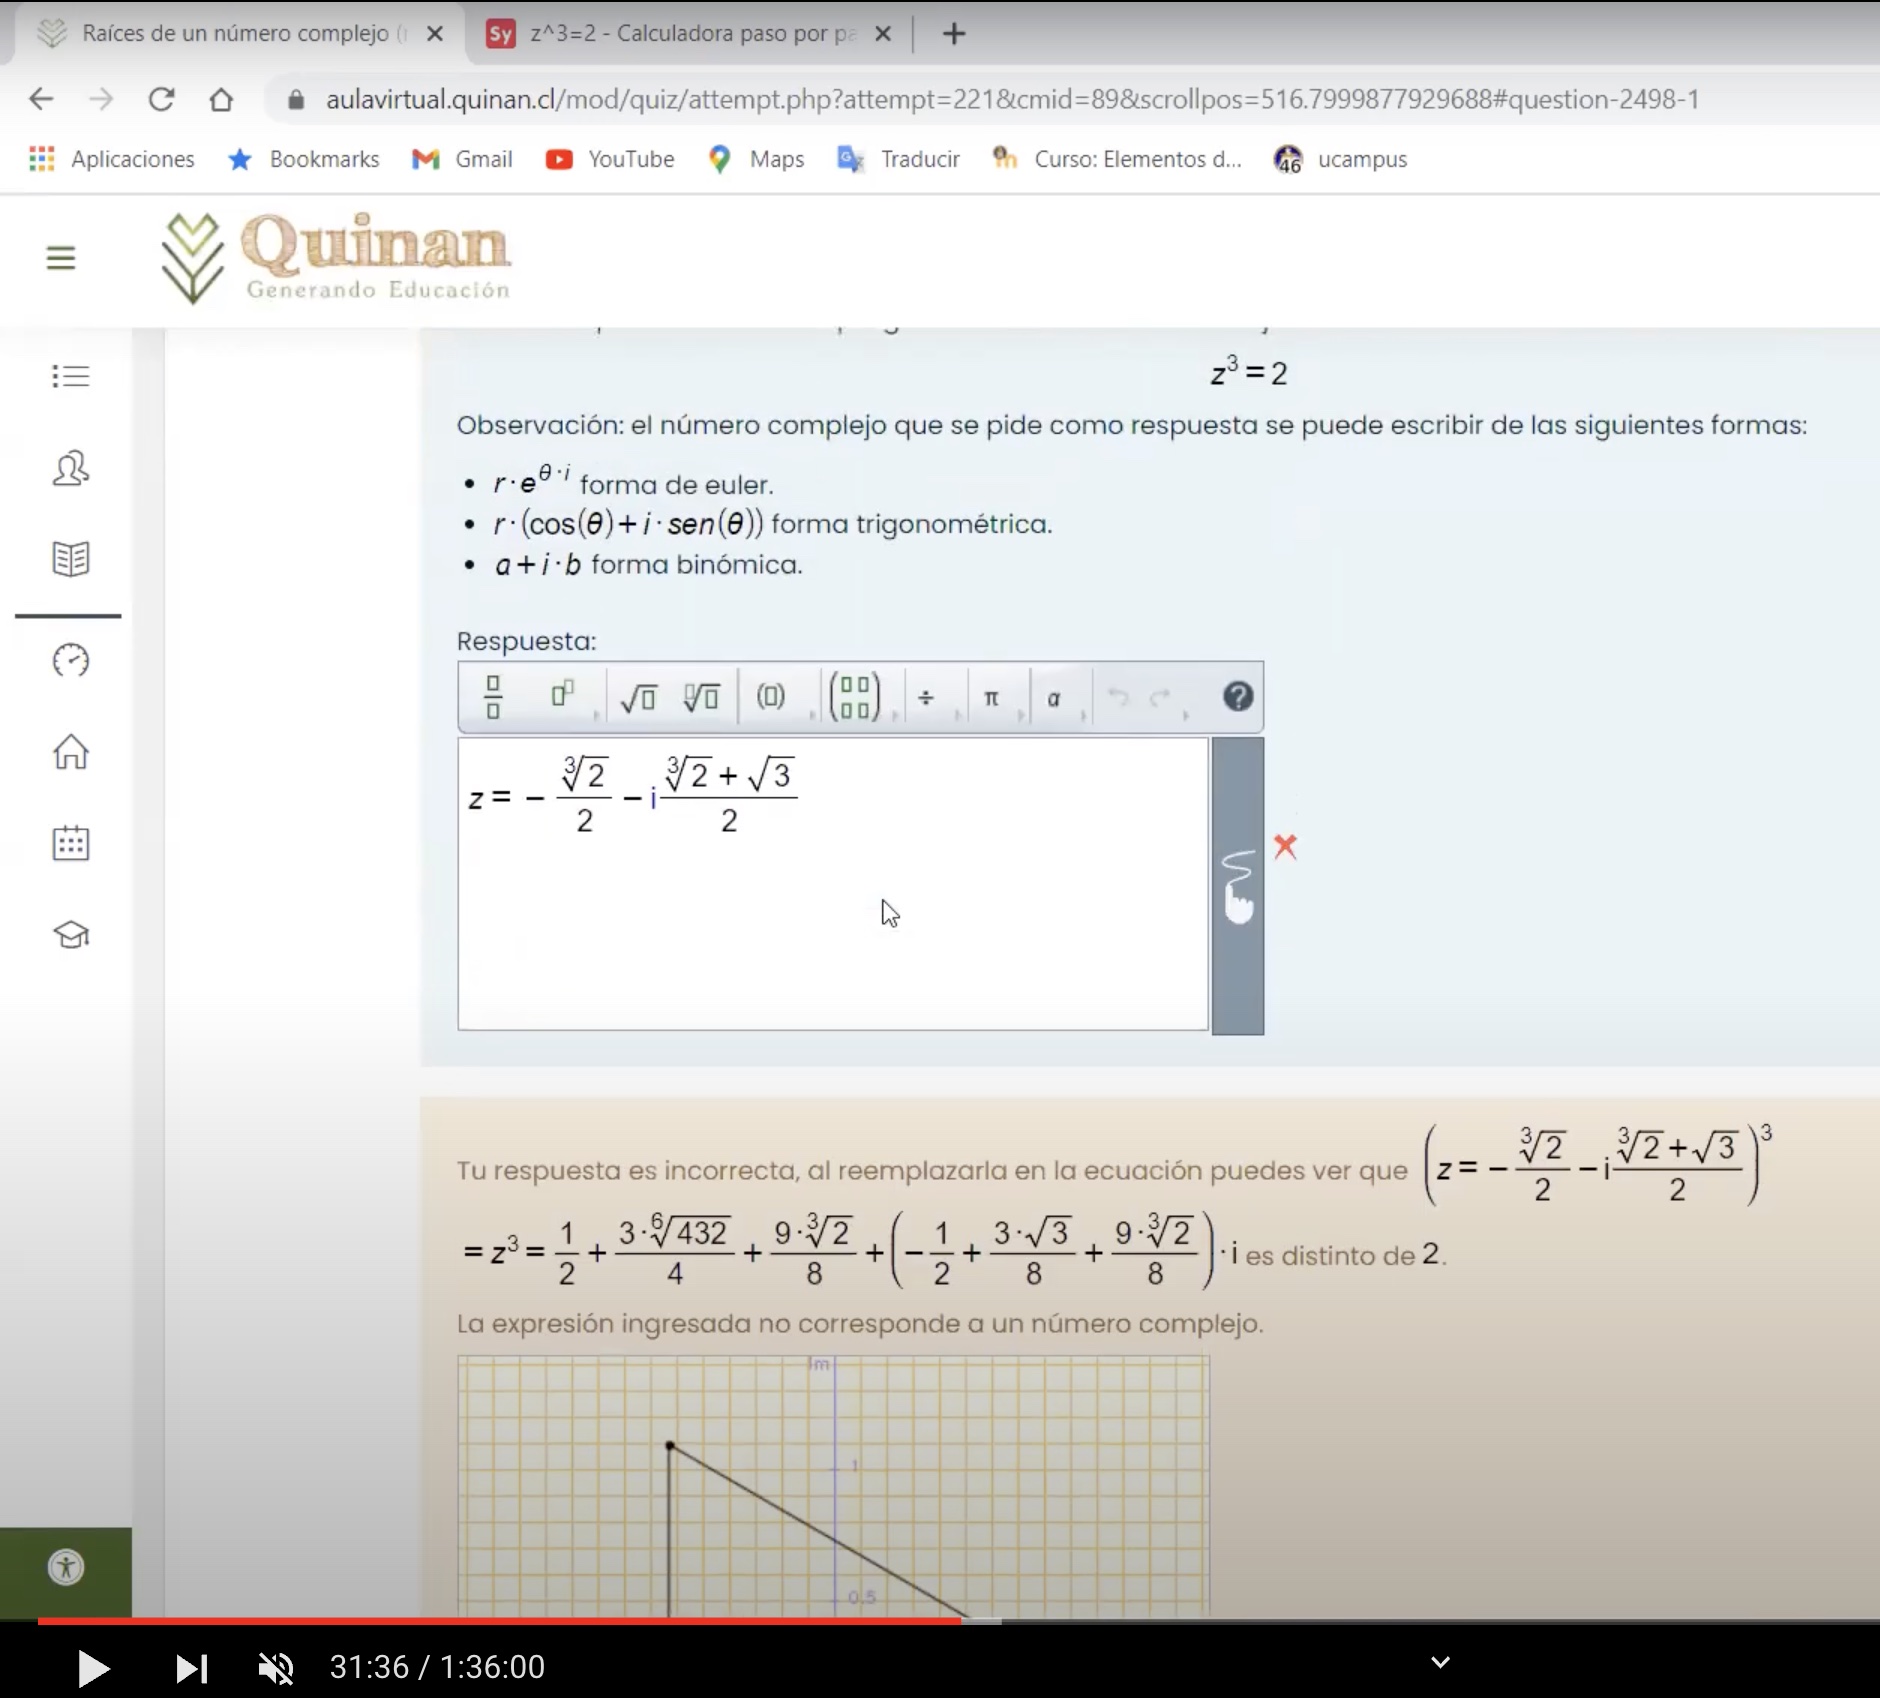Open a new browser tab
This screenshot has width=1880, height=1698.
point(954,34)
